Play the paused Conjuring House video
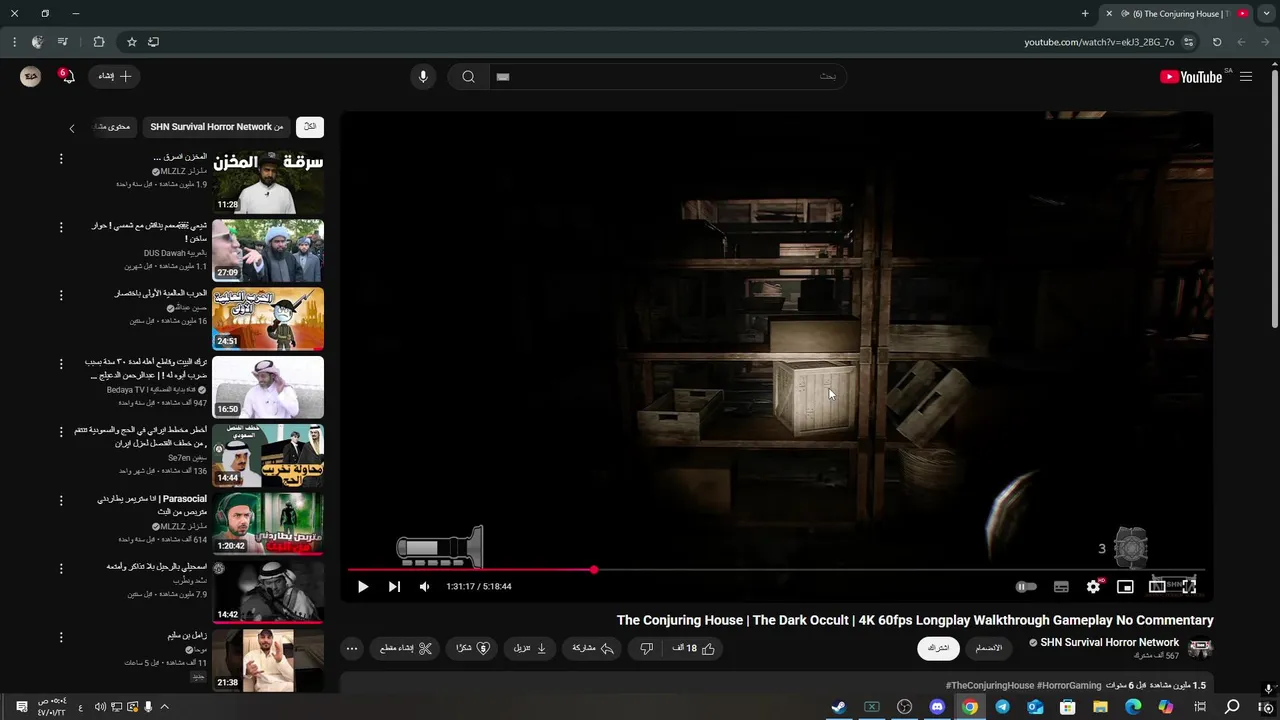 tap(363, 587)
